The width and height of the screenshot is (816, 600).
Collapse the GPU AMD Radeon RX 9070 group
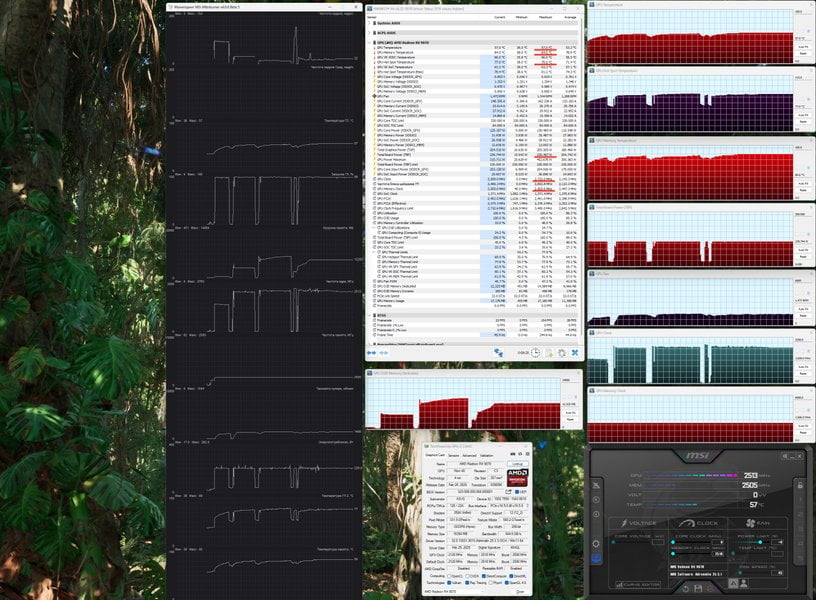tap(369, 43)
